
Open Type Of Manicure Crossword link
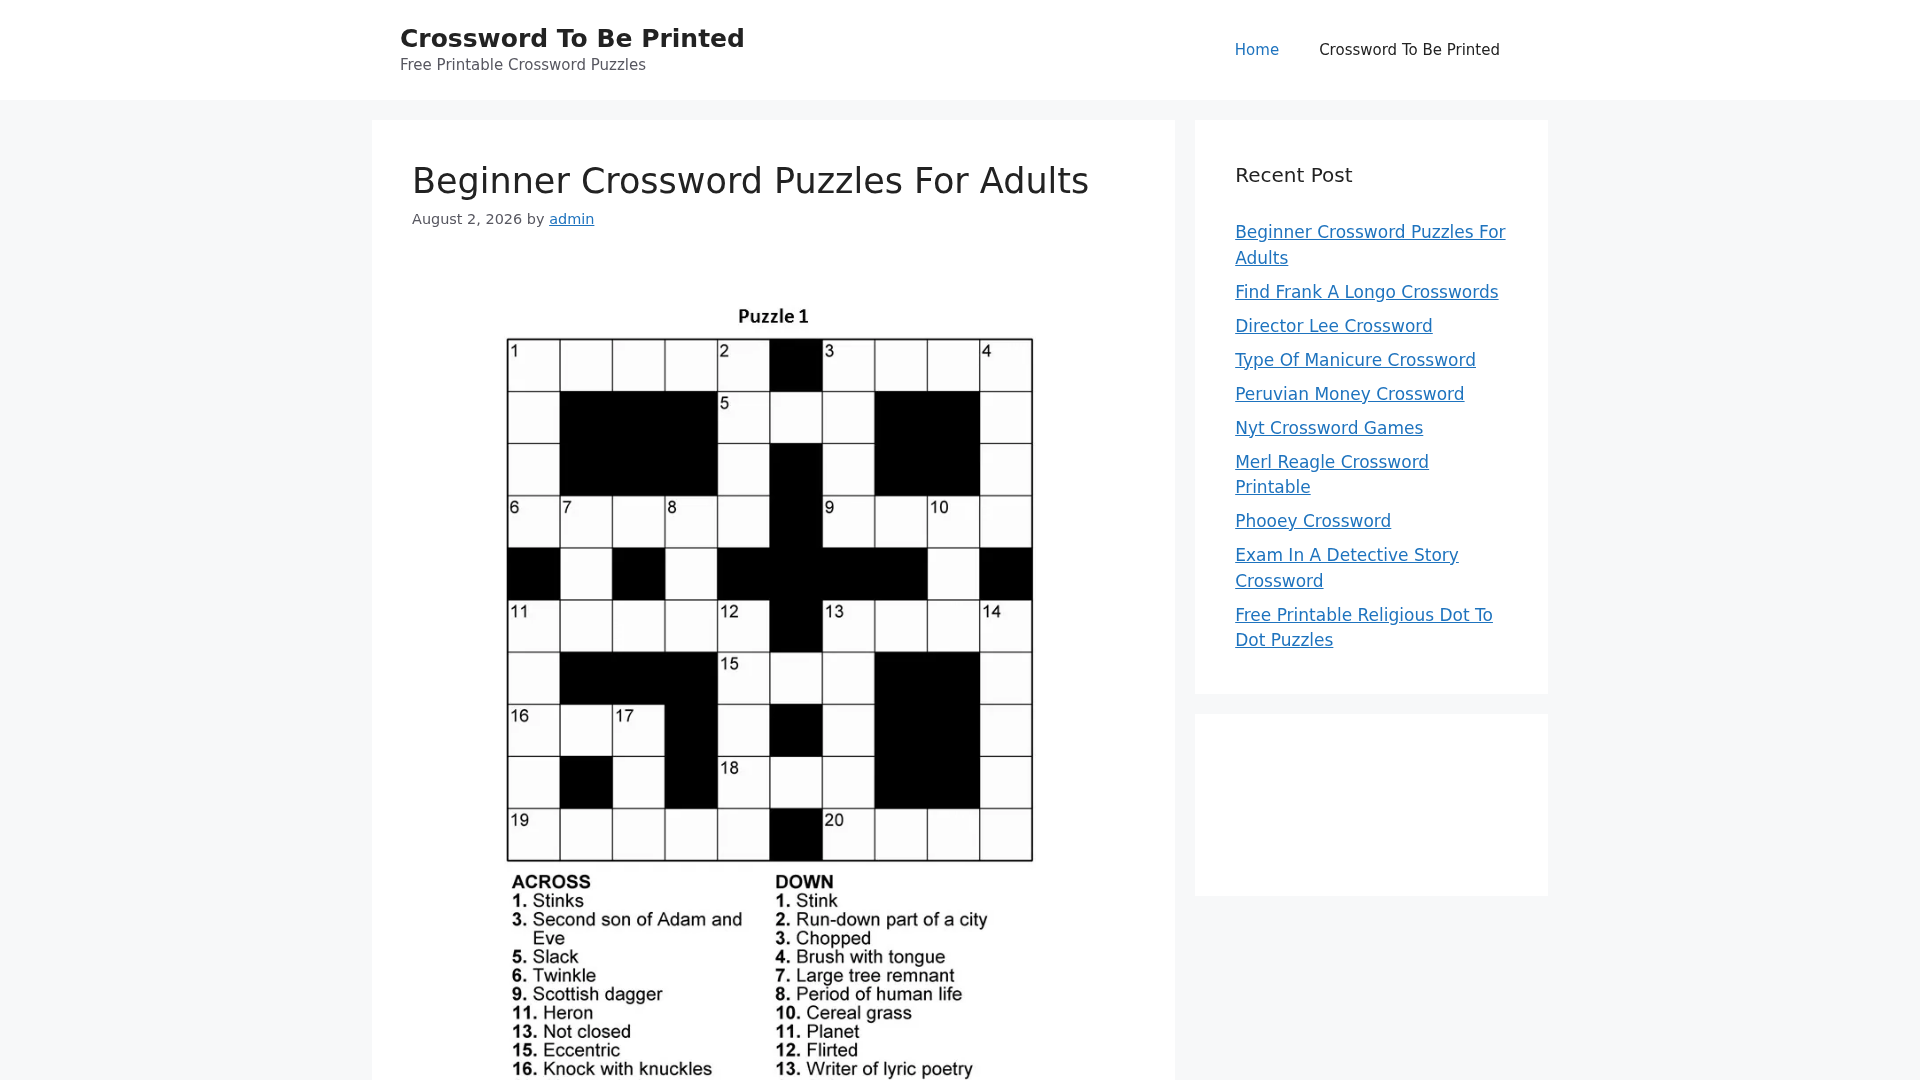tap(1355, 360)
